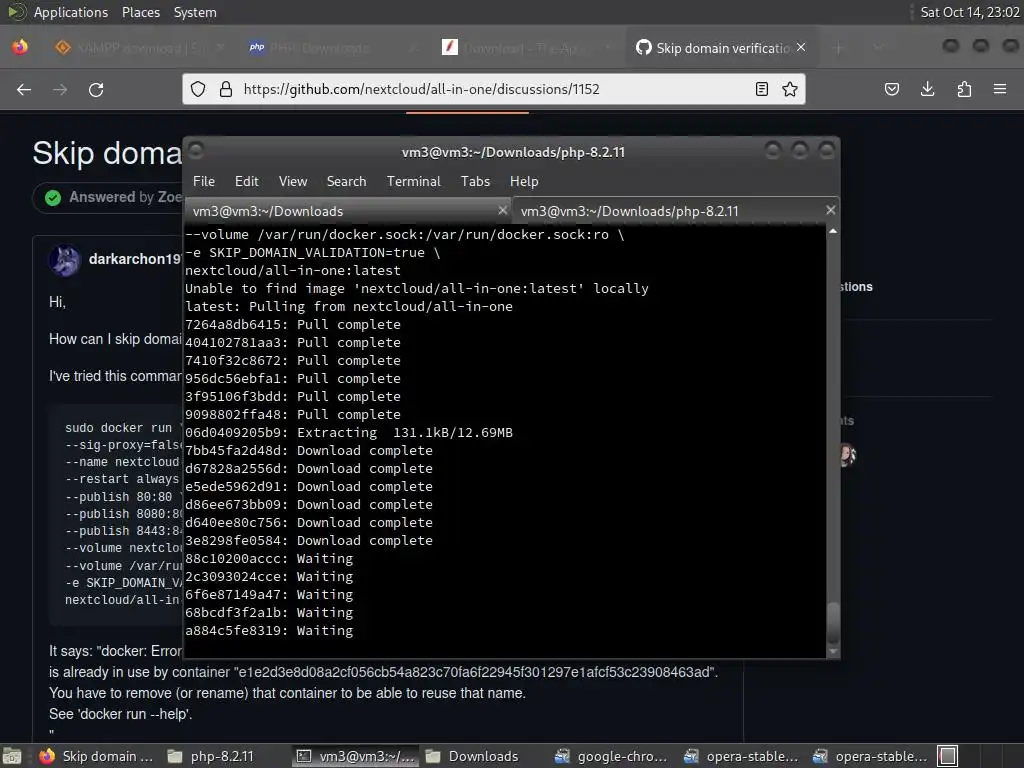This screenshot has width=1024, height=768.
Task: Switch to vm3@vm3:~/Downloads terminal tab
Action: click(x=347, y=211)
